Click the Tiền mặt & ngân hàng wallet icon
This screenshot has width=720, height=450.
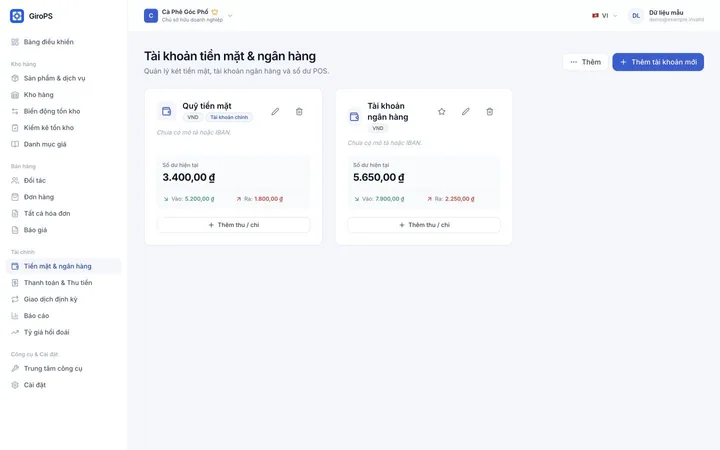click(x=15, y=266)
